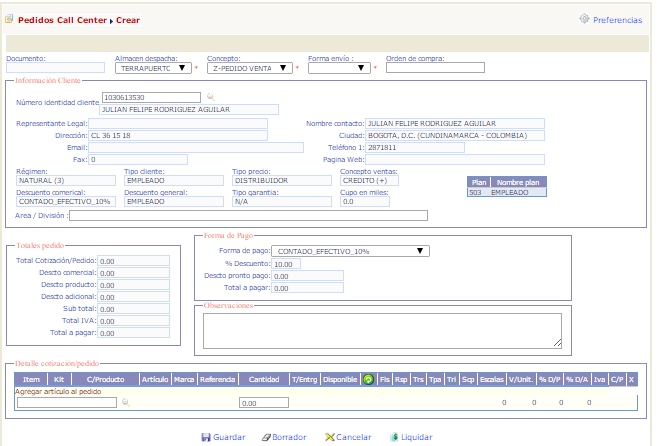Click the green refresh icon in table header

pyautogui.click(x=368, y=380)
